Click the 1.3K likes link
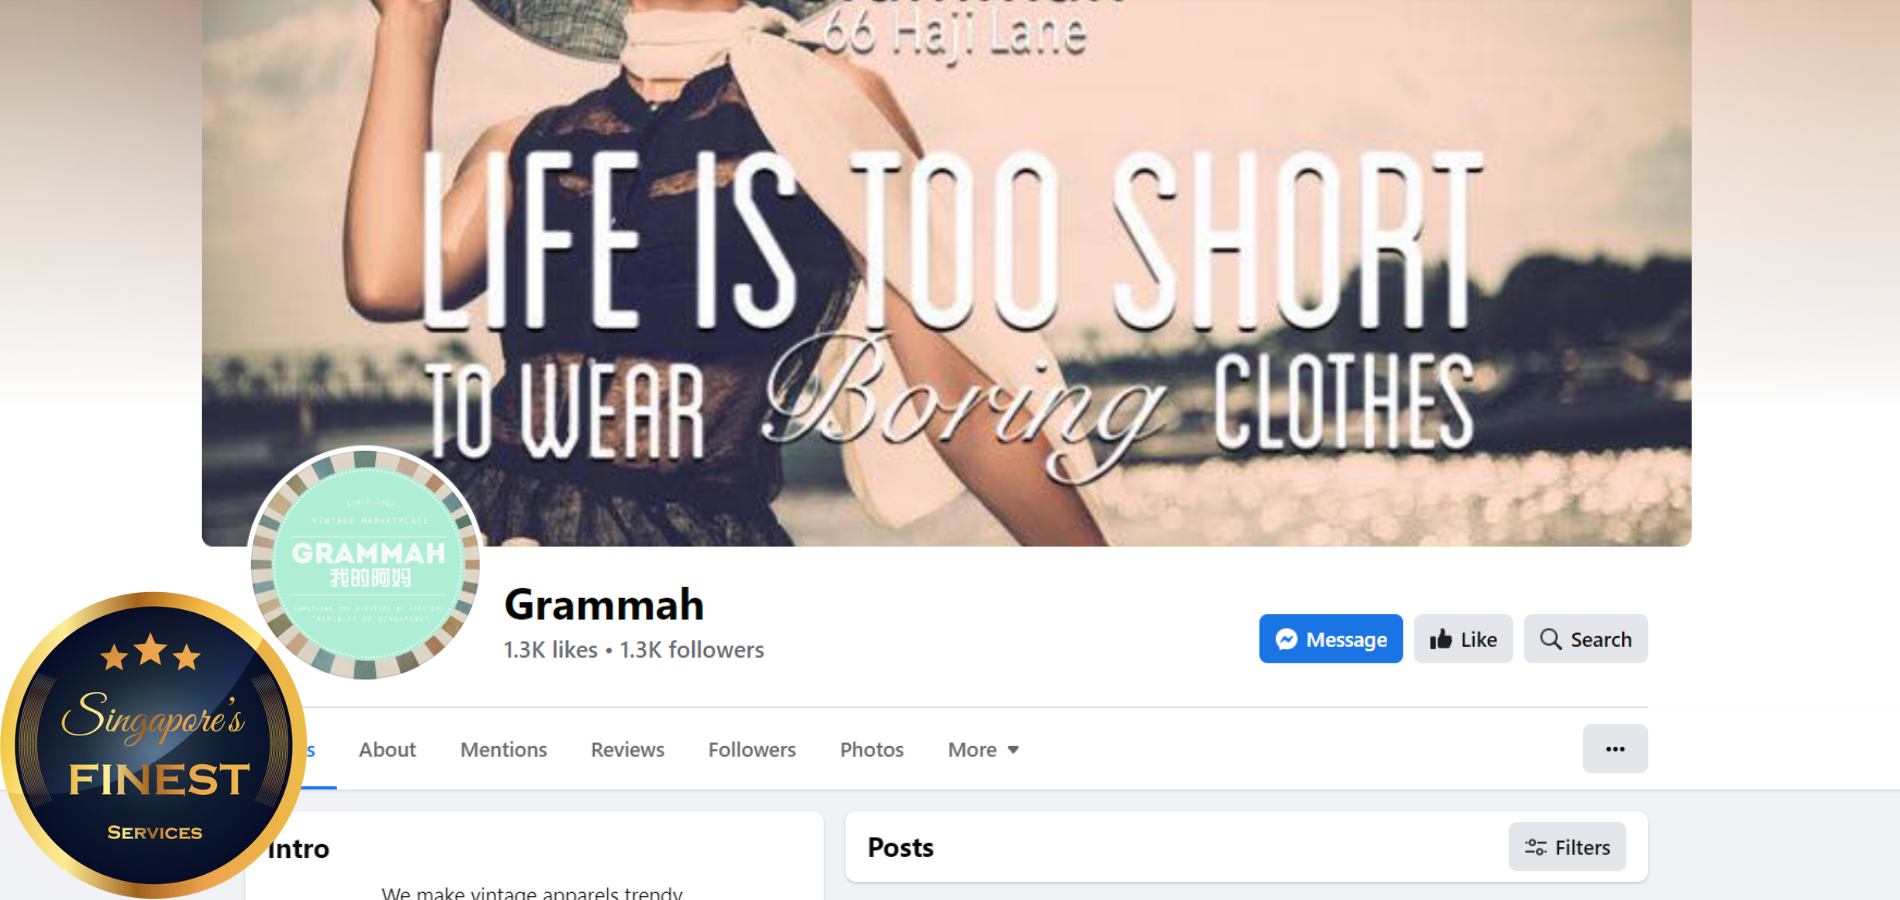1900x900 pixels. click(550, 650)
